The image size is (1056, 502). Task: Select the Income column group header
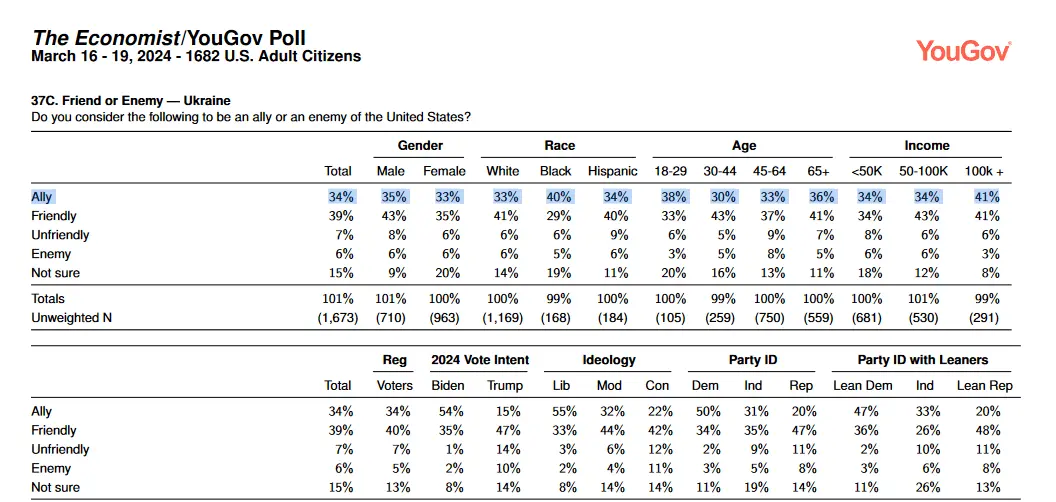pyautogui.click(x=927, y=145)
